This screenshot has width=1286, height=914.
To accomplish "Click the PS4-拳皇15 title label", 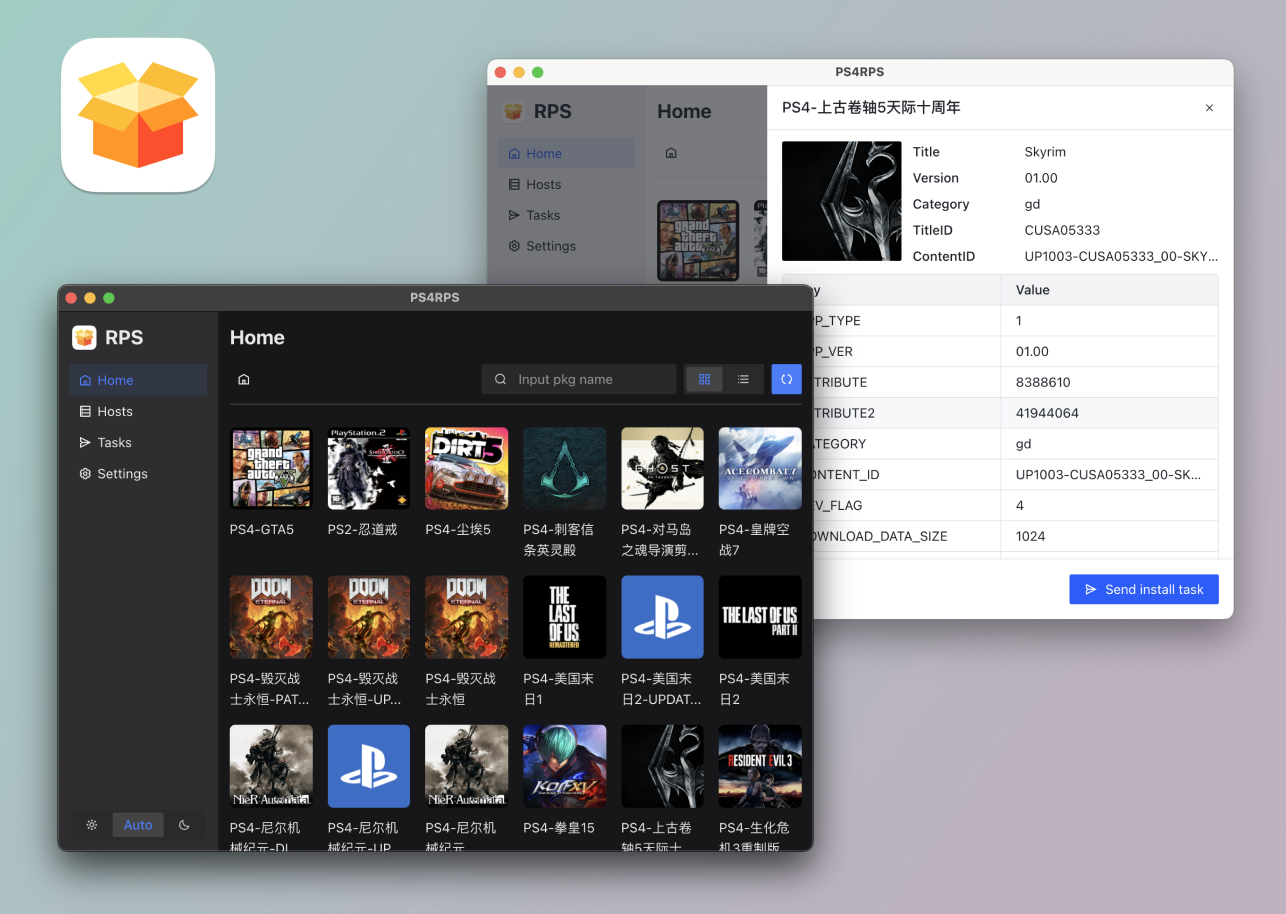I will (x=559, y=828).
